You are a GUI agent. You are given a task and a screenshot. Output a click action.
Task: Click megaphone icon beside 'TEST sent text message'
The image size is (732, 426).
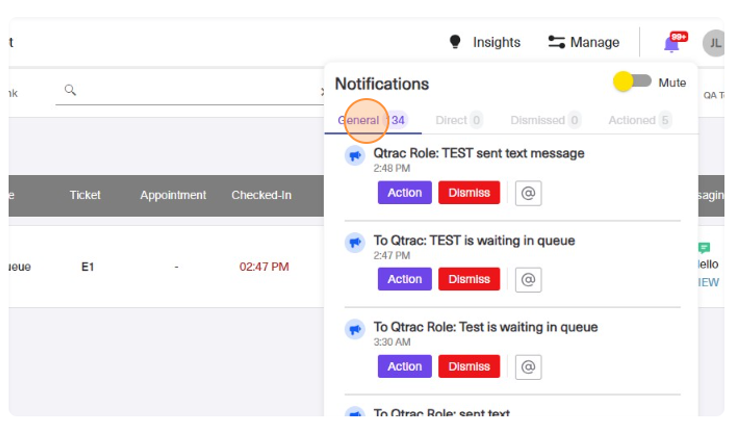pyautogui.click(x=354, y=155)
